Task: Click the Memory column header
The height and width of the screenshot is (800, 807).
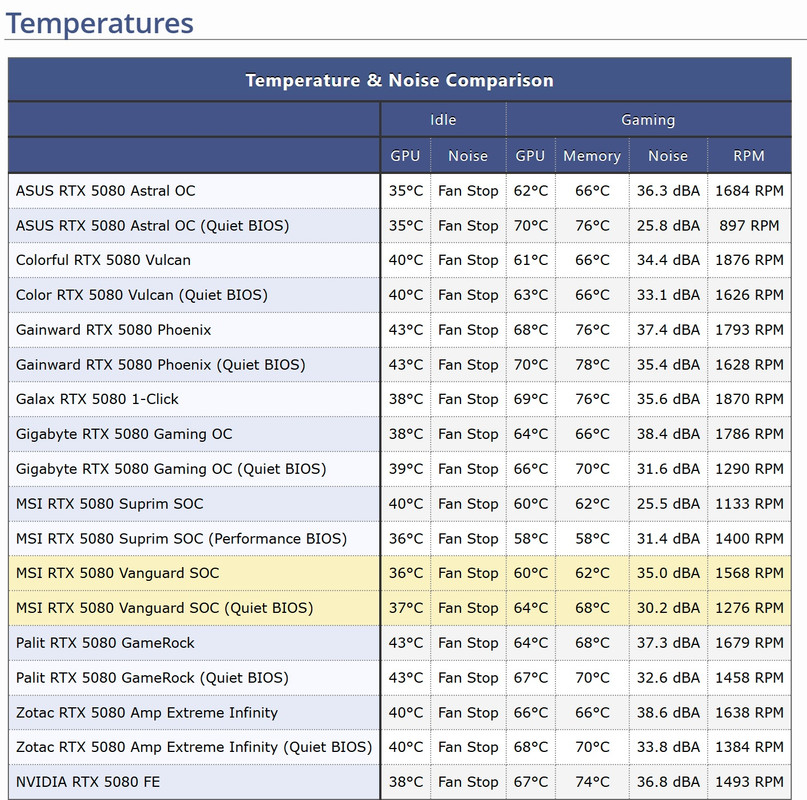Action: pos(592,156)
